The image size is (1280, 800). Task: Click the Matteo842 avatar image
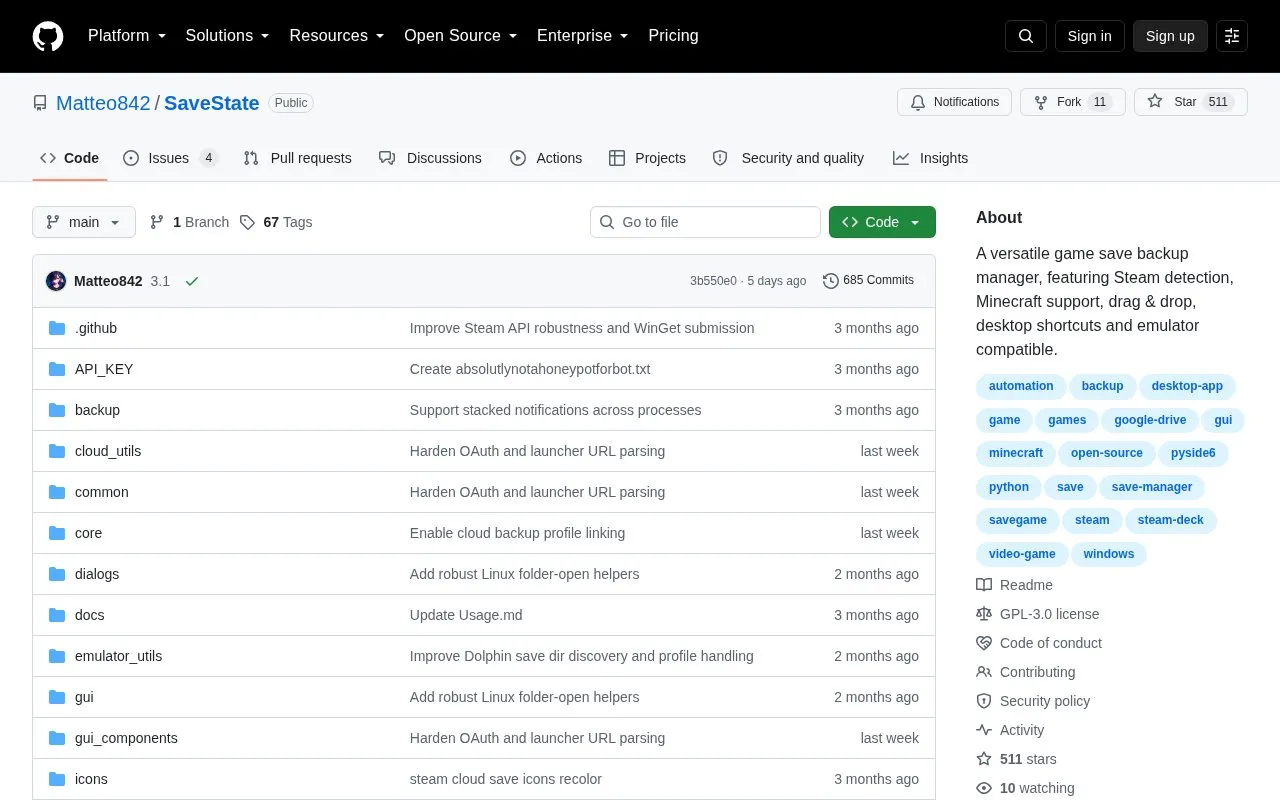click(56, 281)
